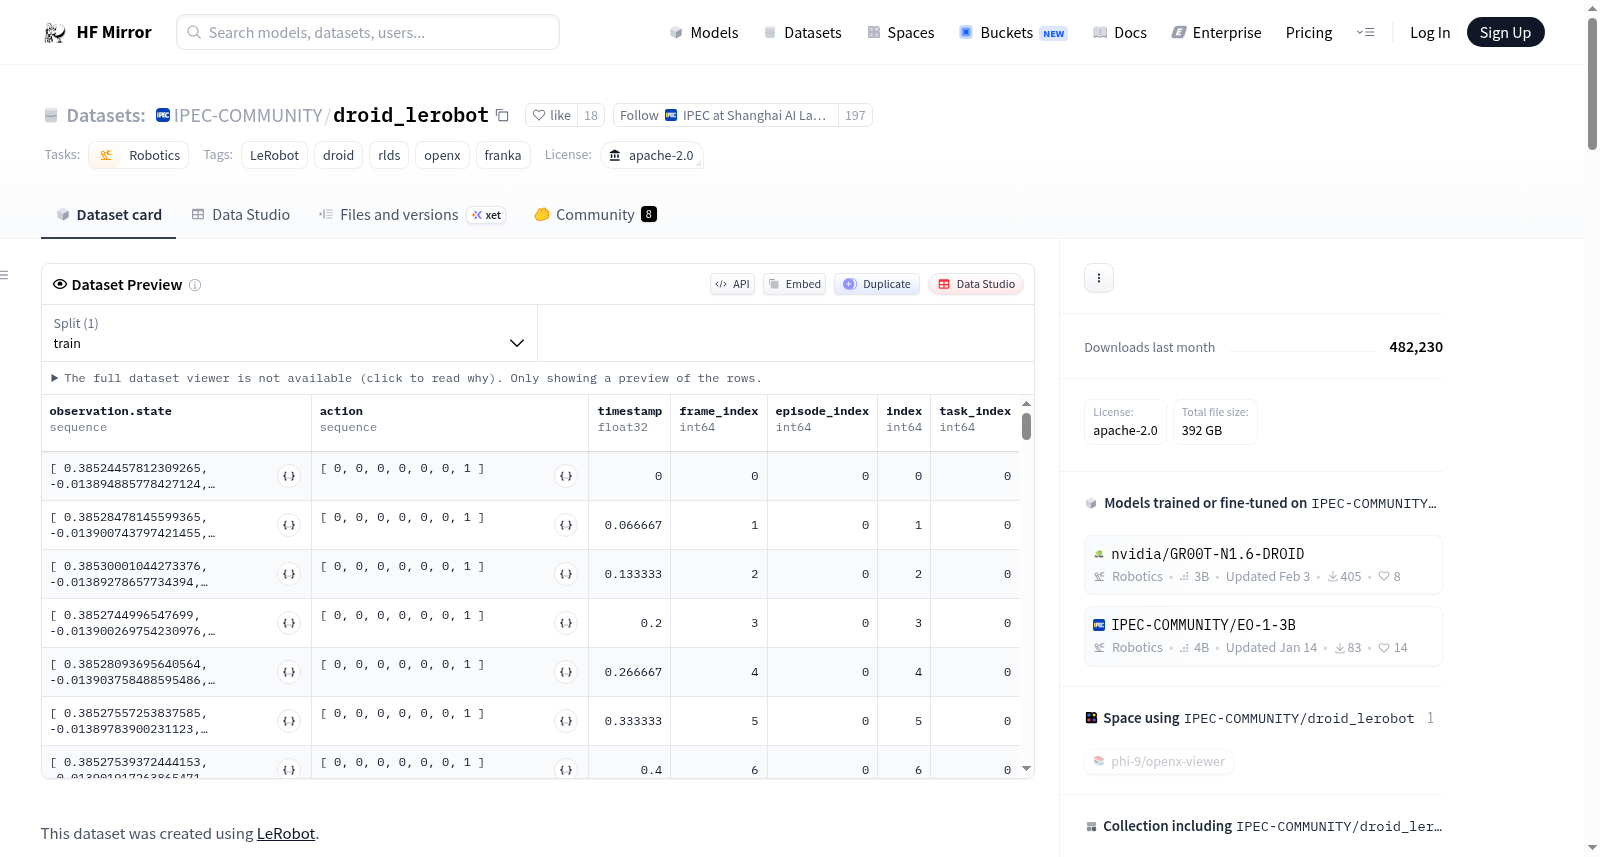Click the Duplicate button
Screen dimensions: 1600x857
pos(877,285)
